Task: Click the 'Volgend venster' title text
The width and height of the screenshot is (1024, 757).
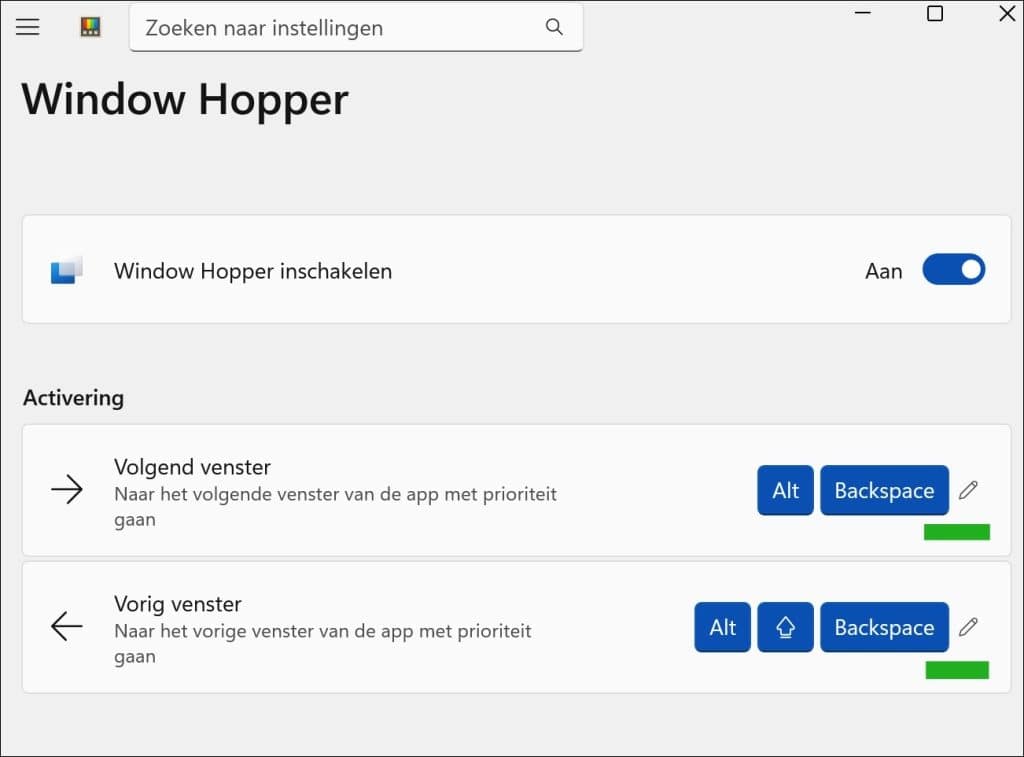Action: [192, 467]
